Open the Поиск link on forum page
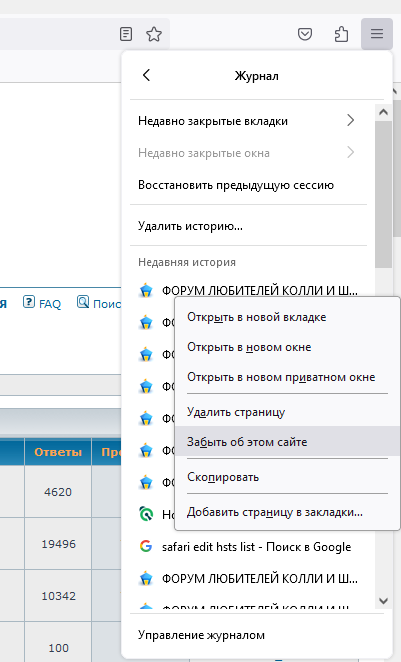 (x=106, y=304)
